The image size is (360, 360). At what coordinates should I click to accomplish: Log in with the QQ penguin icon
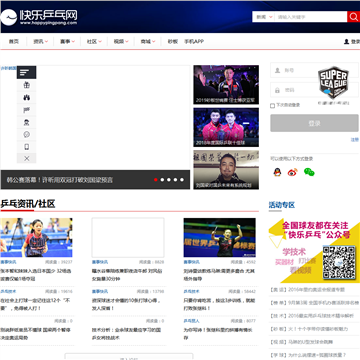pyautogui.click(x=277, y=172)
